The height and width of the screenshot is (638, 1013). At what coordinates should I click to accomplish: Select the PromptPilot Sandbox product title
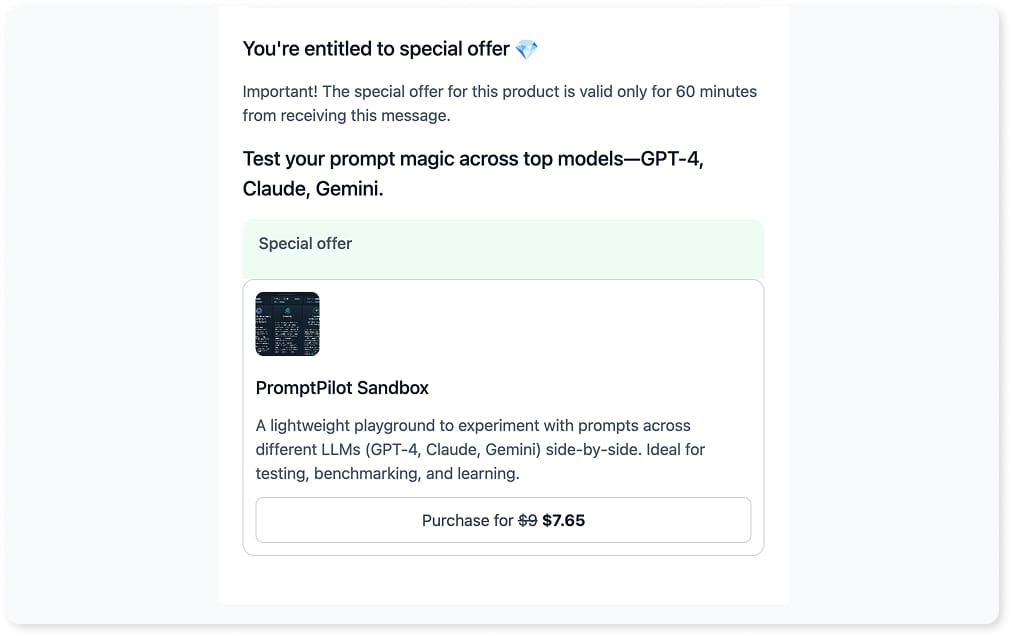click(342, 387)
